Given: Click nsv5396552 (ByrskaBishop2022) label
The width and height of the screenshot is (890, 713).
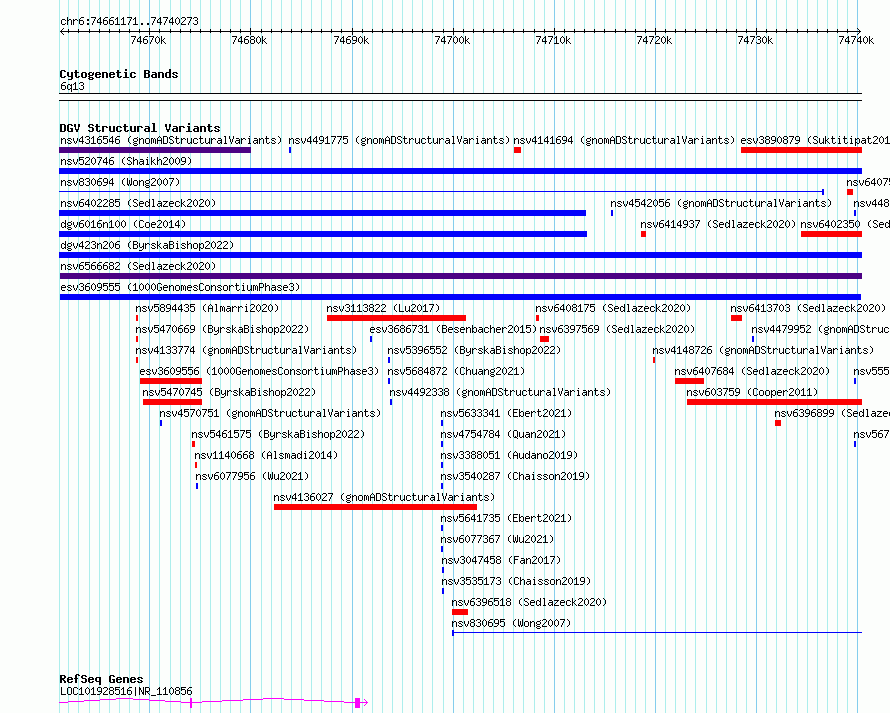Looking at the screenshot, I should pyautogui.click(x=474, y=350).
